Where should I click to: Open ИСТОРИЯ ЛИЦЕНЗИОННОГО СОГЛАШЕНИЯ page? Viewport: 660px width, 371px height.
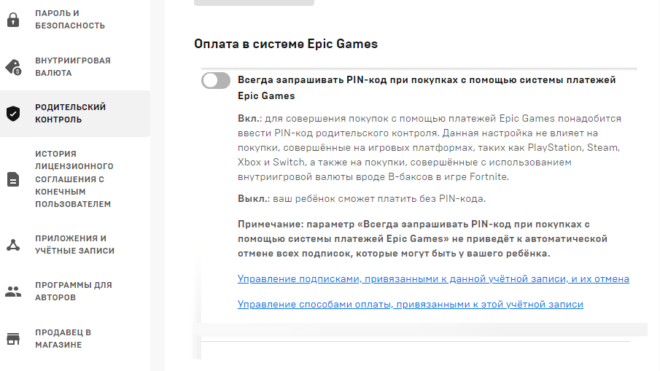pos(74,179)
